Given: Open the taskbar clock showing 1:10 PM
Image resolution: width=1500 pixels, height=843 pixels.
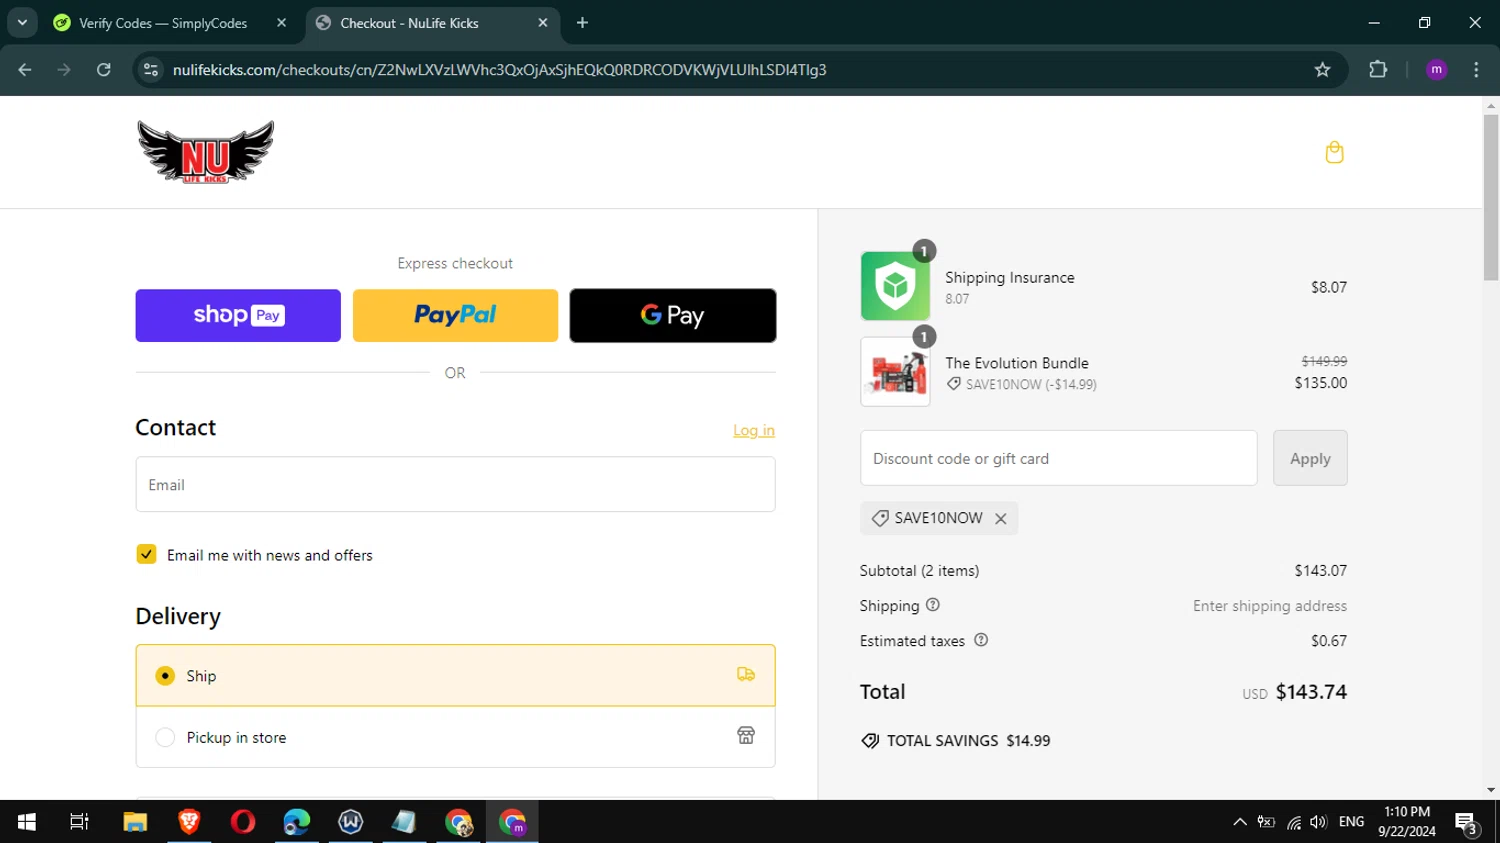Looking at the screenshot, I should click(1407, 821).
